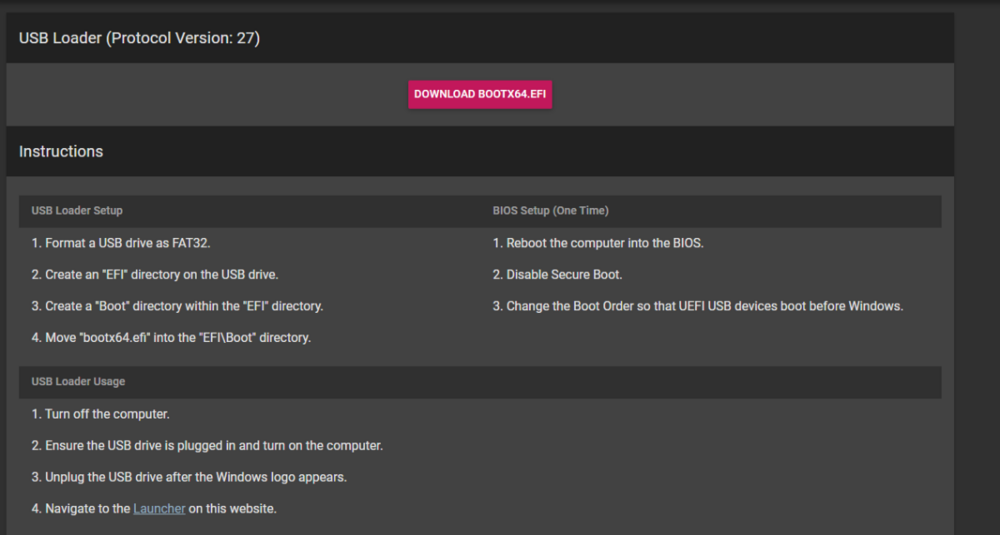This screenshot has width=1000, height=535.
Task: Select the Create a Boot directory step
Action: click(177, 306)
